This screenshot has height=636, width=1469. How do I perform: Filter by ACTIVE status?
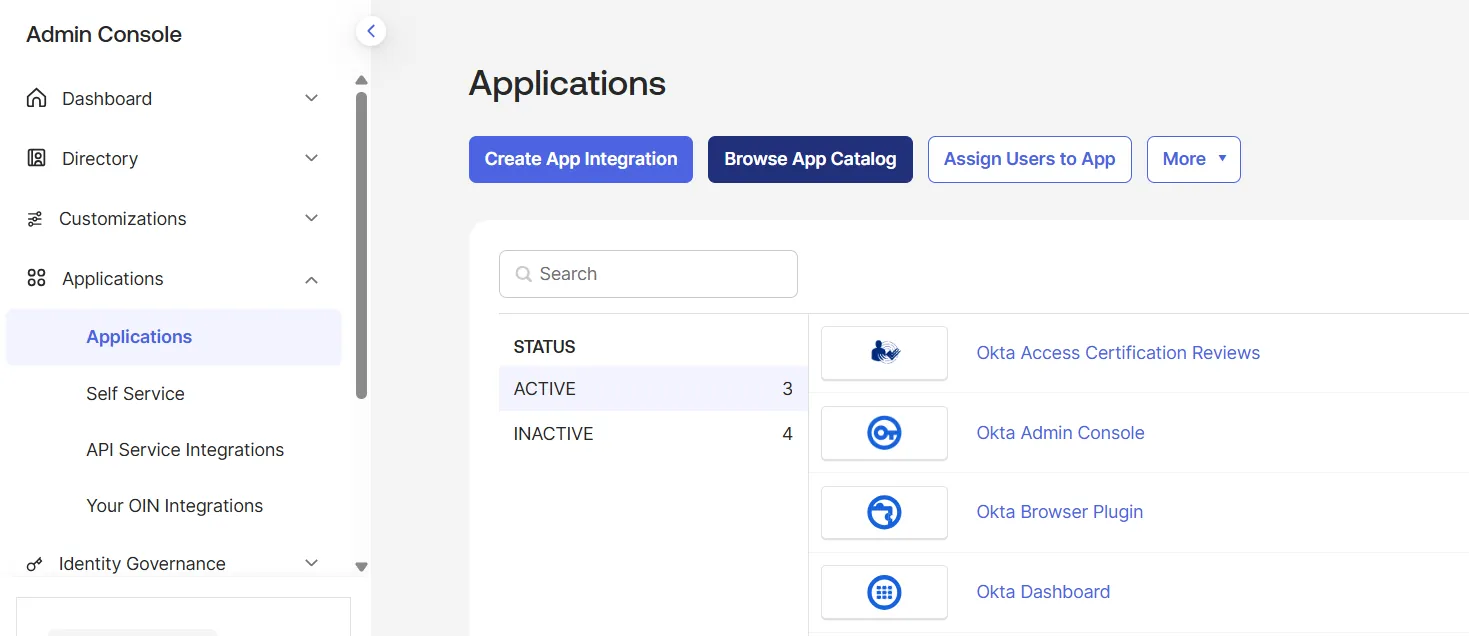point(653,389)
